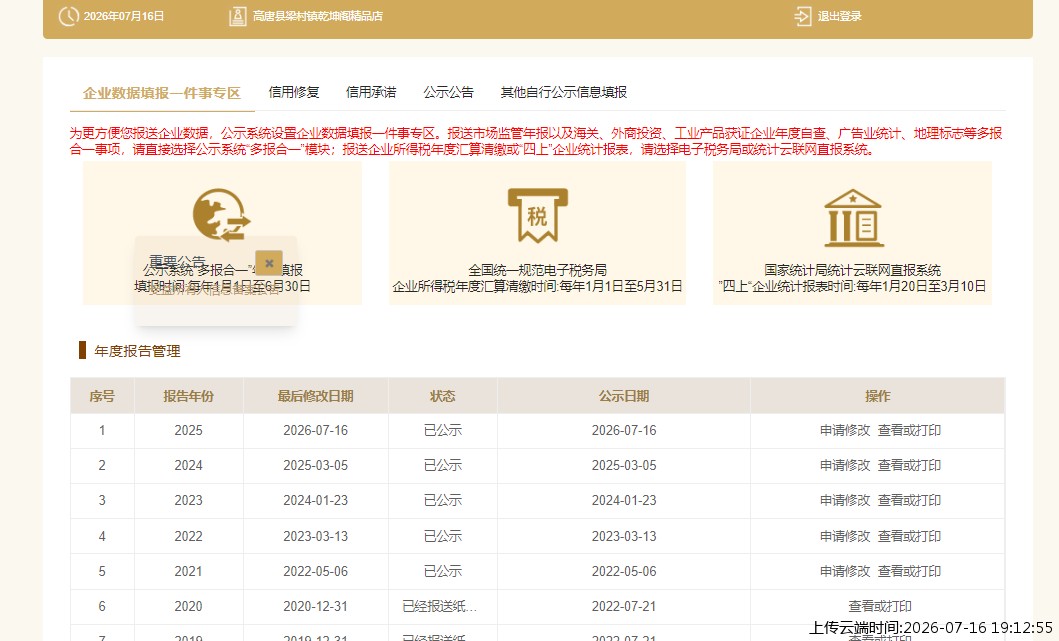The image size is (1059, 641).
Task: Click 申请修改 for the 2025 report
Action: [x=845, y=430]
